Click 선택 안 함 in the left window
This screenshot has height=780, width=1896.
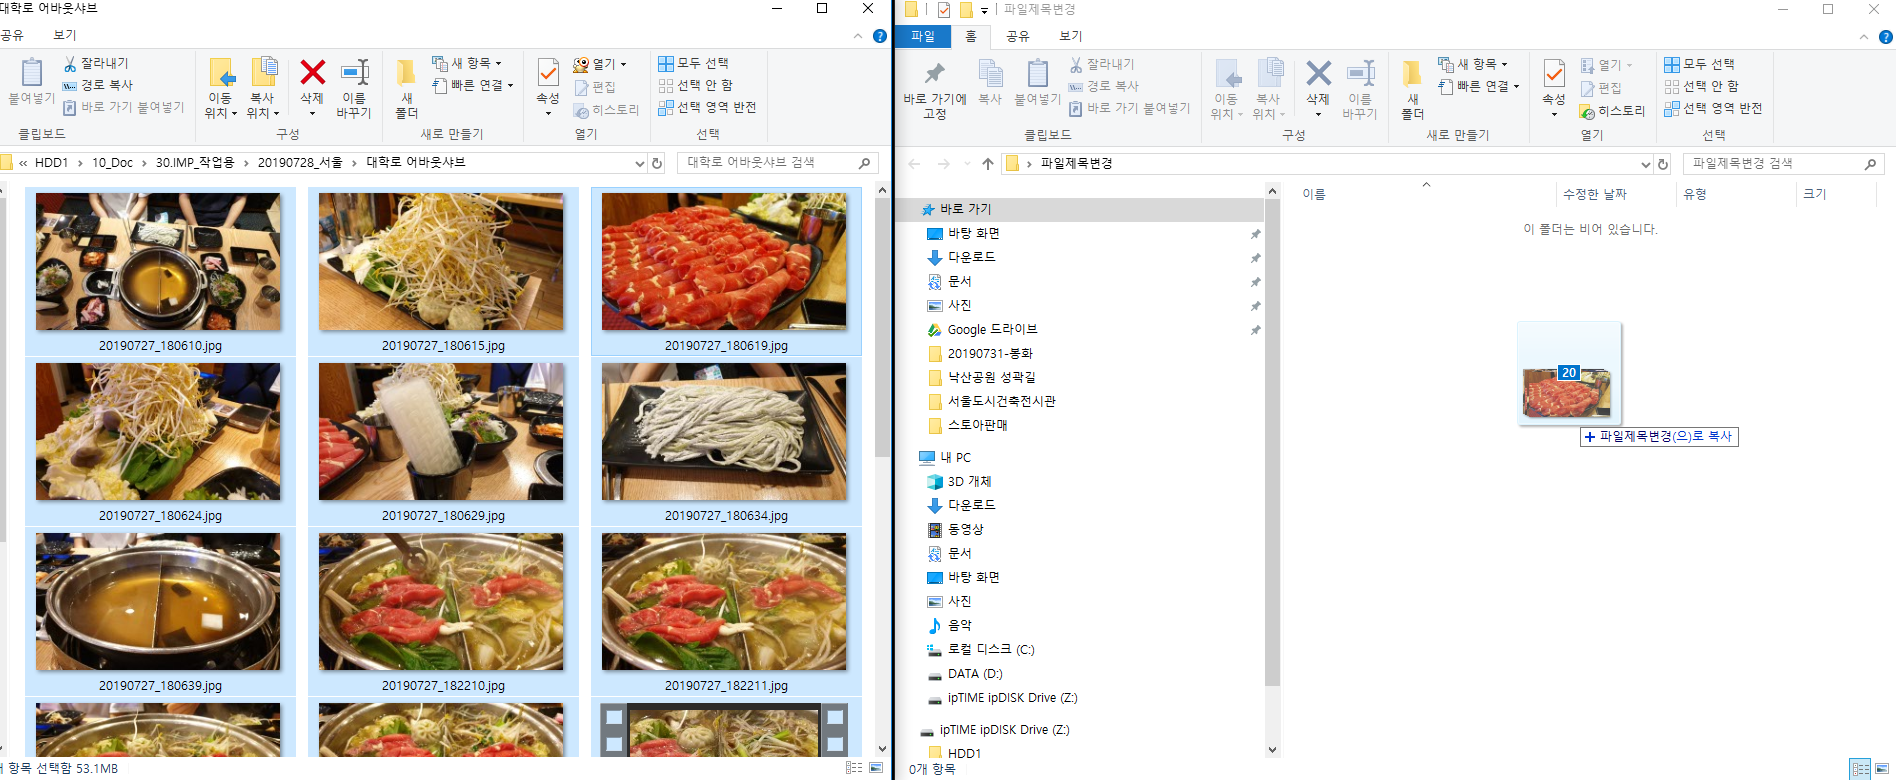695,85
